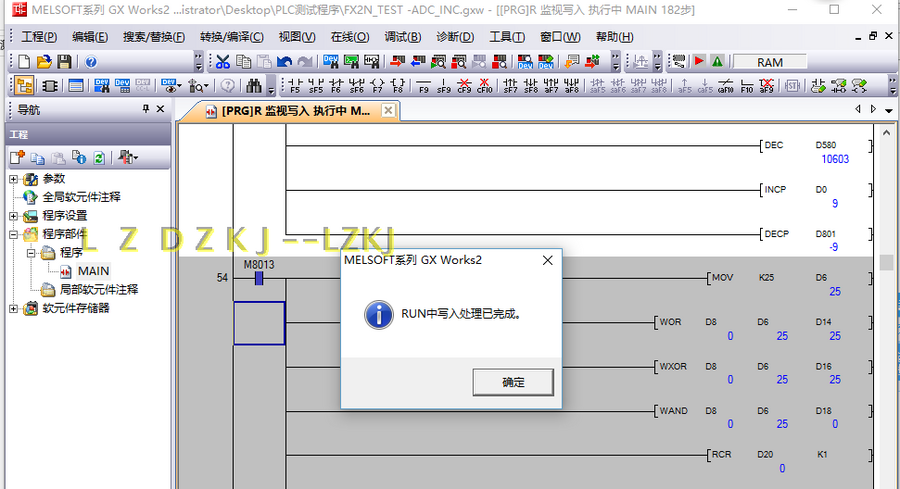Insert falling pulse contact sF8
Screen dimensions: 900x489
tap(531, 86)
